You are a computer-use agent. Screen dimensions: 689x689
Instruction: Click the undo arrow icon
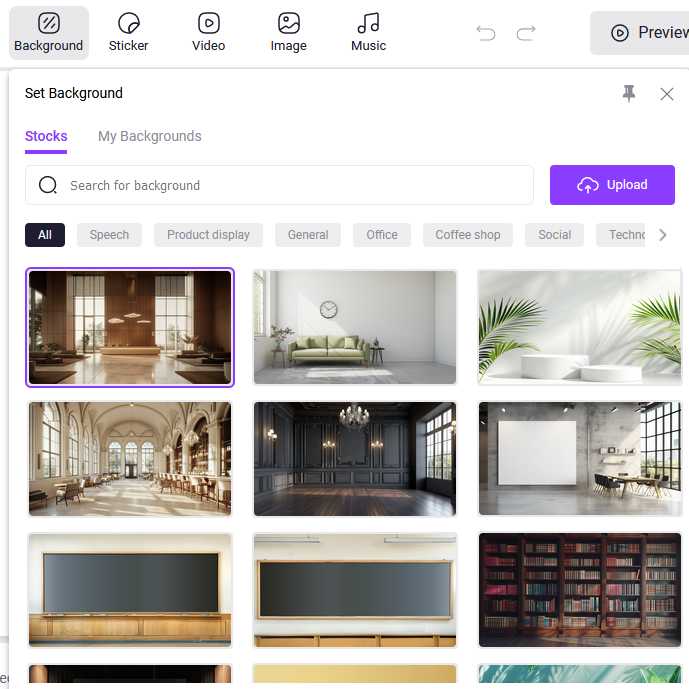pos(486,33)
